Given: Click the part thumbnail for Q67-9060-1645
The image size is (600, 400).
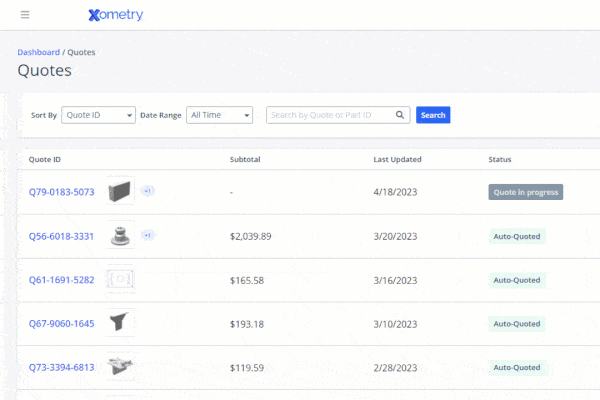Looking at the screenshot, I should coord(121,323).
